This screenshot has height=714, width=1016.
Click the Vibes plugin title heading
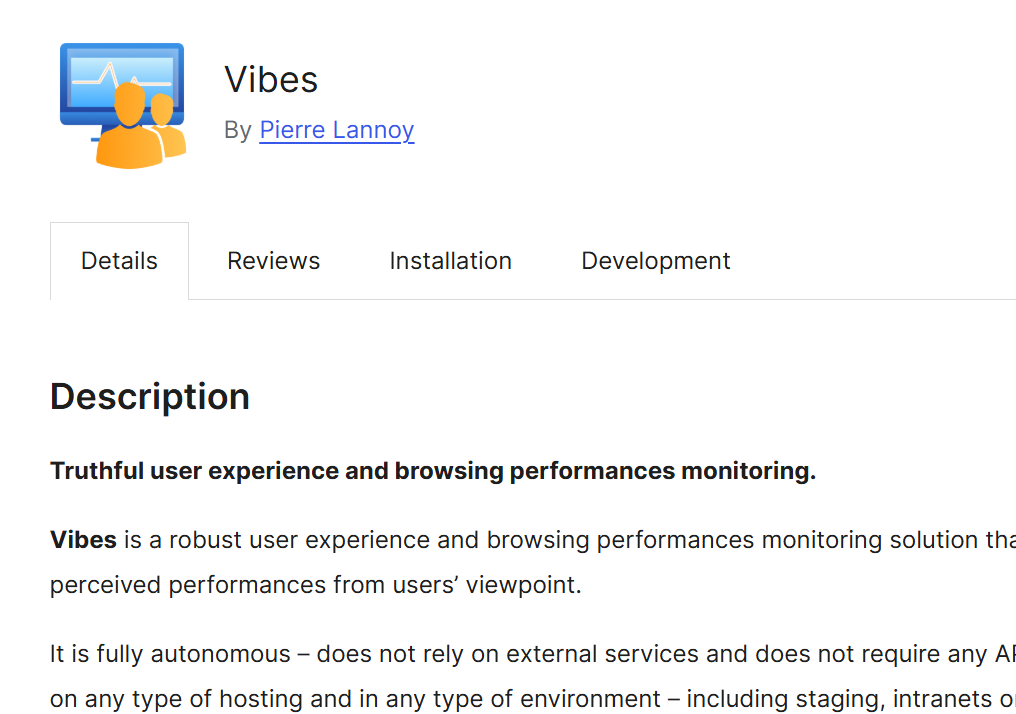(271, 80)
